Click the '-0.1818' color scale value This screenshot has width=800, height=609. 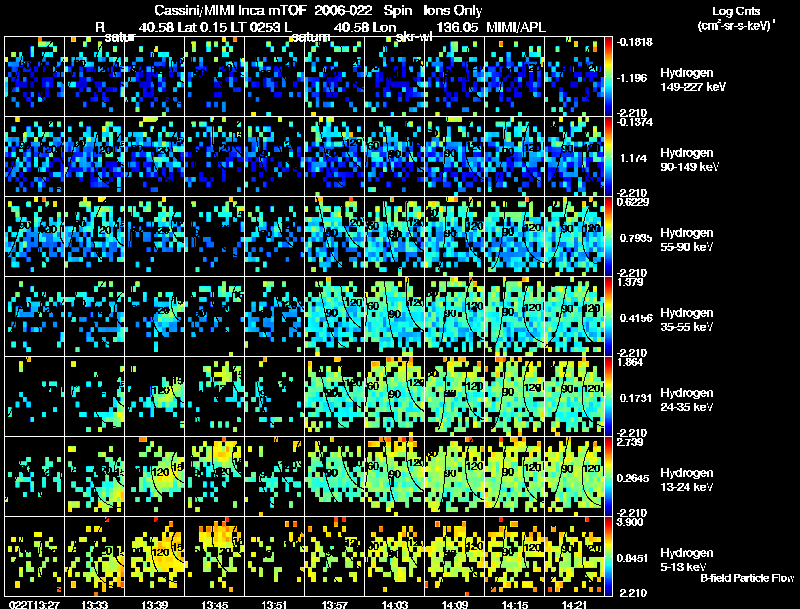pyautogui.click(x=634, y=42)
